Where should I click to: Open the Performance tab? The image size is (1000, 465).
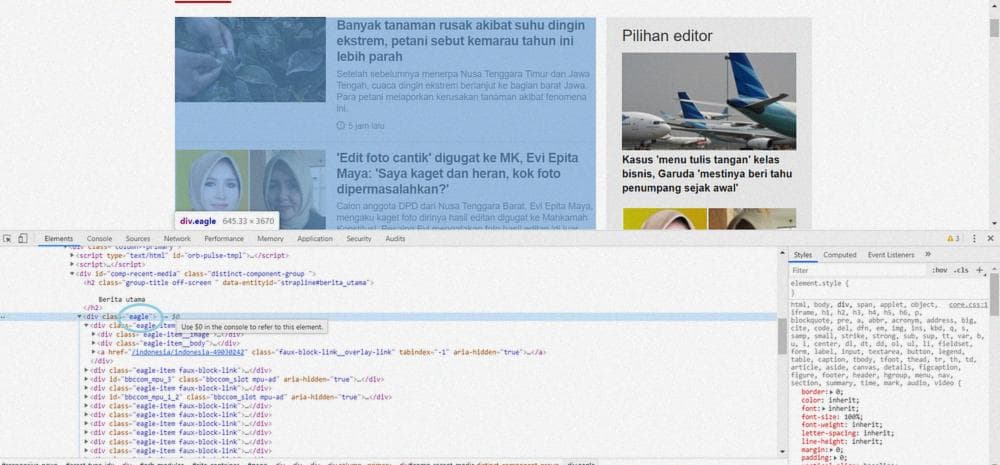(224, 239)
